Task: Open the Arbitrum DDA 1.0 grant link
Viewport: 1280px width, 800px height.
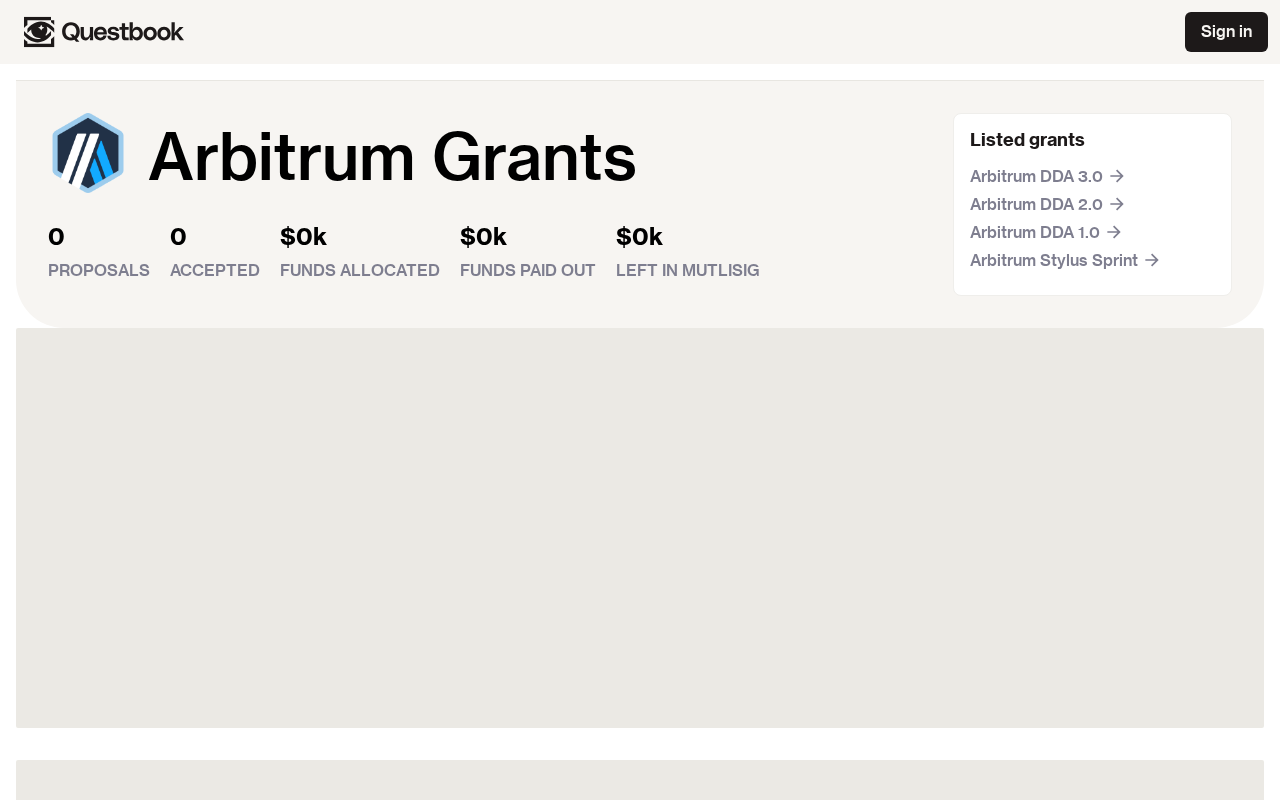Action: tap(1034, 232)
